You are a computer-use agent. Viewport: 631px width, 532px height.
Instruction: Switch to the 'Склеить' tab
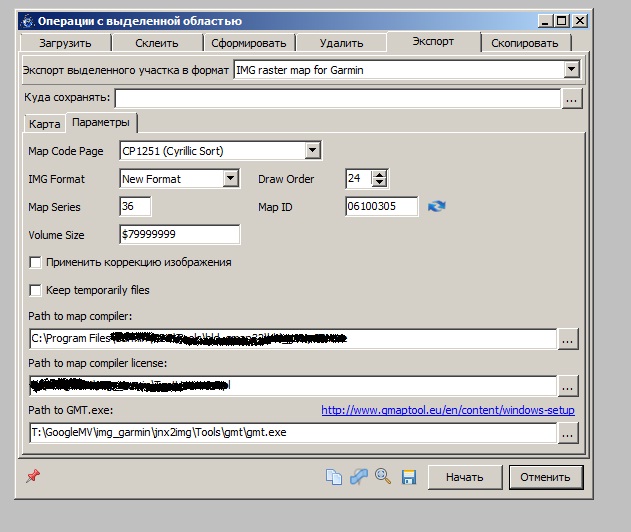tap(157, 43)
